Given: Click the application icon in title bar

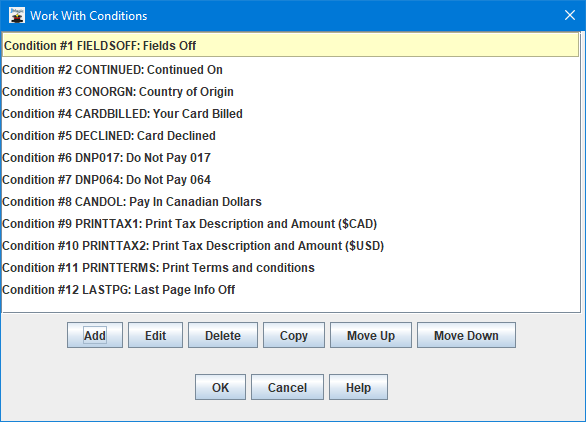Looking at the screenshot, I should click(17, 15).
